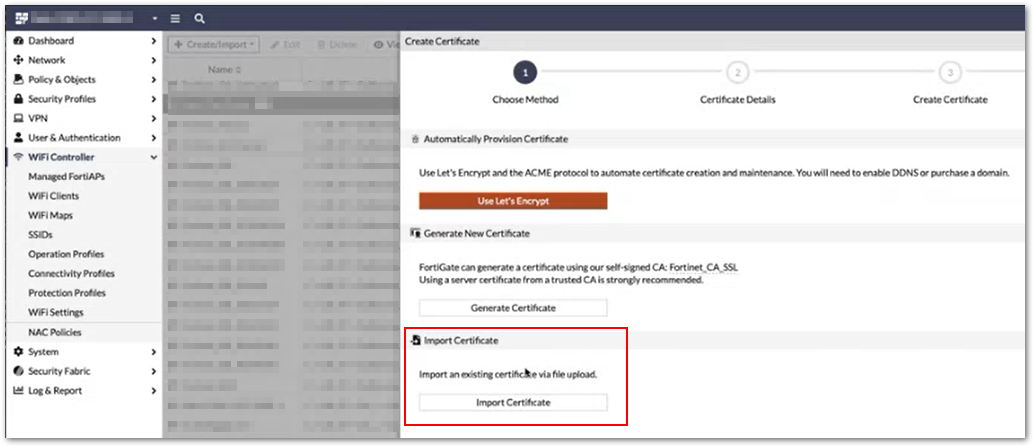This screenshot has width=1034, height=447.
Task: Open NAC Policies menu item
Action: coord(55,332)
